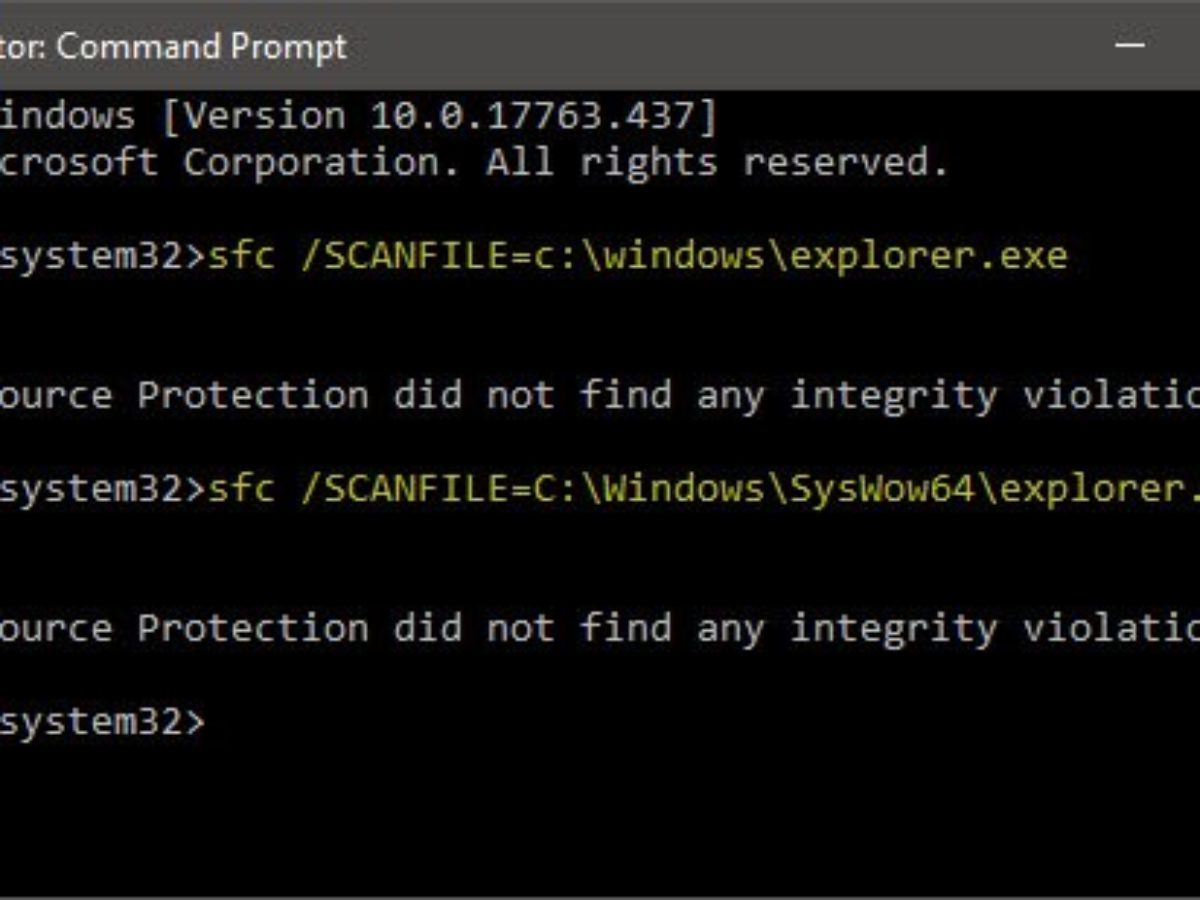Click 'integrity' in the first result line
The image size is (1200, 900).
pos(893,396)
